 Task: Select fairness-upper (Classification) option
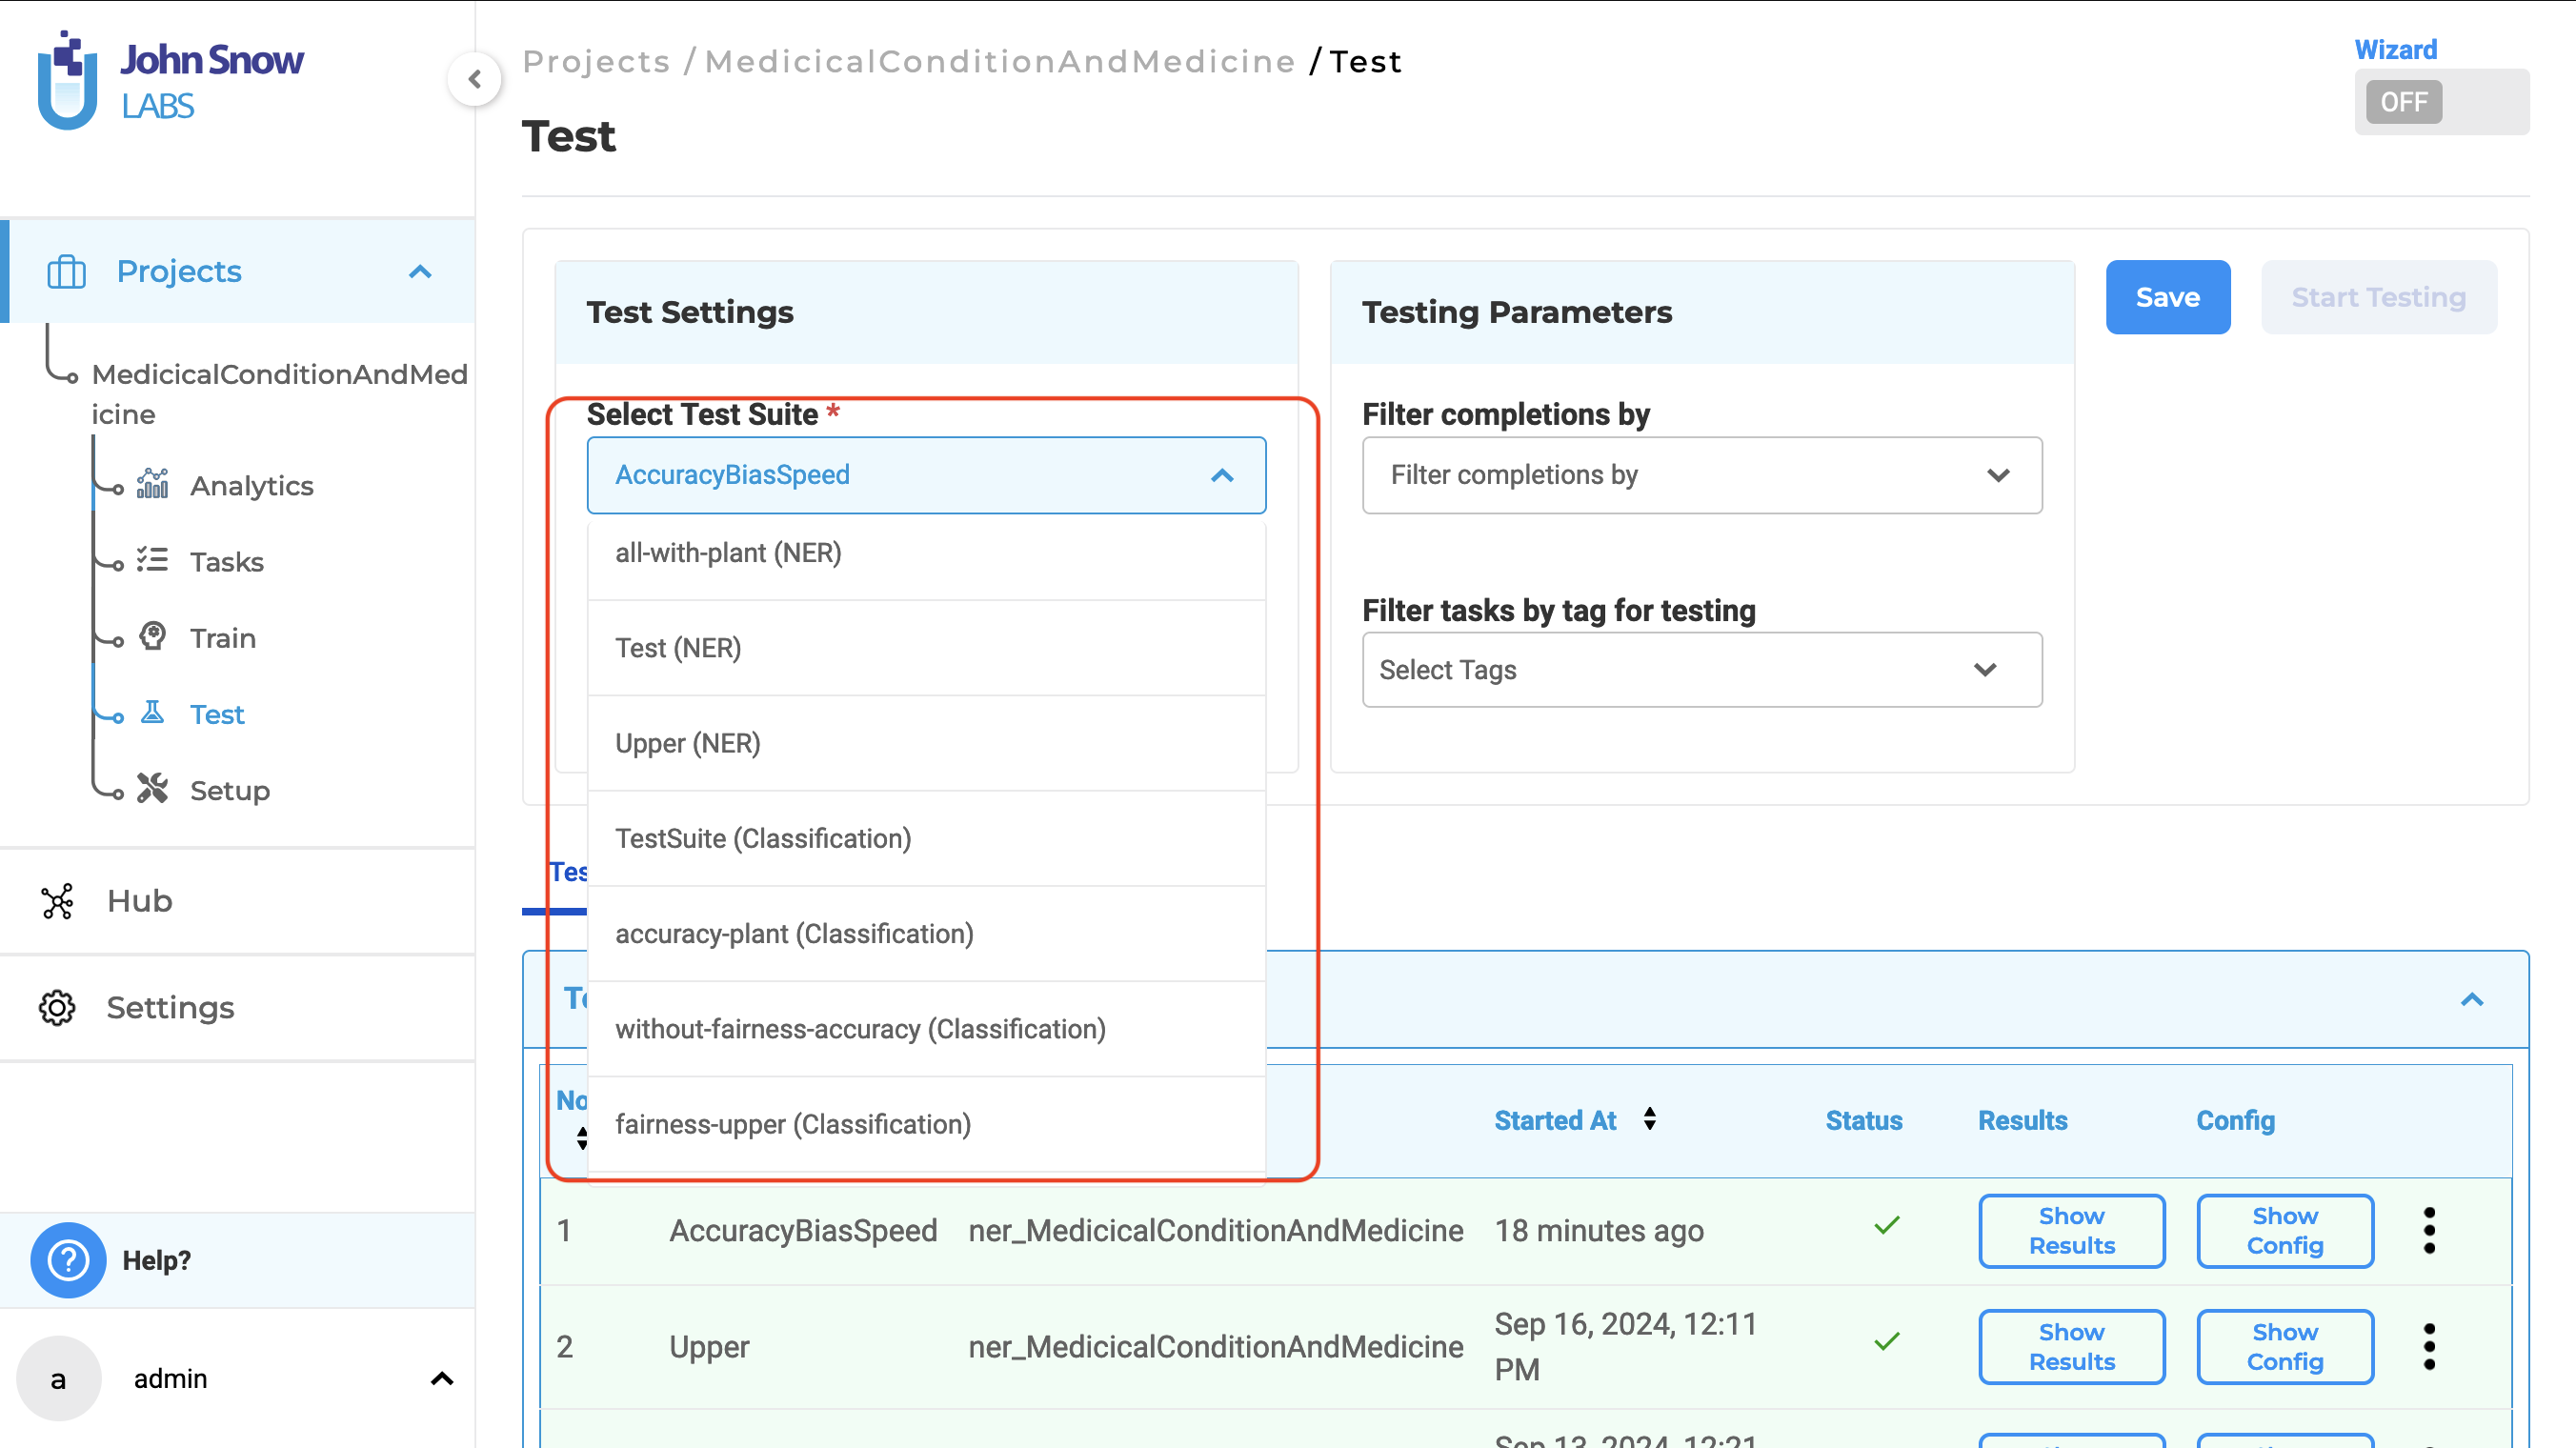click(927, 1124)
